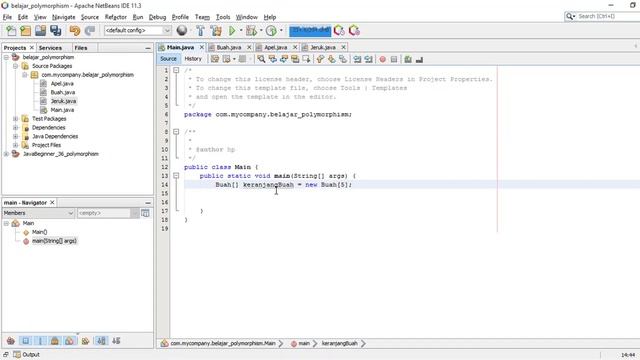The height and width of the screenshot is (360, 640).
Task: Click the Debug Project icon
Action: [251, 31]
